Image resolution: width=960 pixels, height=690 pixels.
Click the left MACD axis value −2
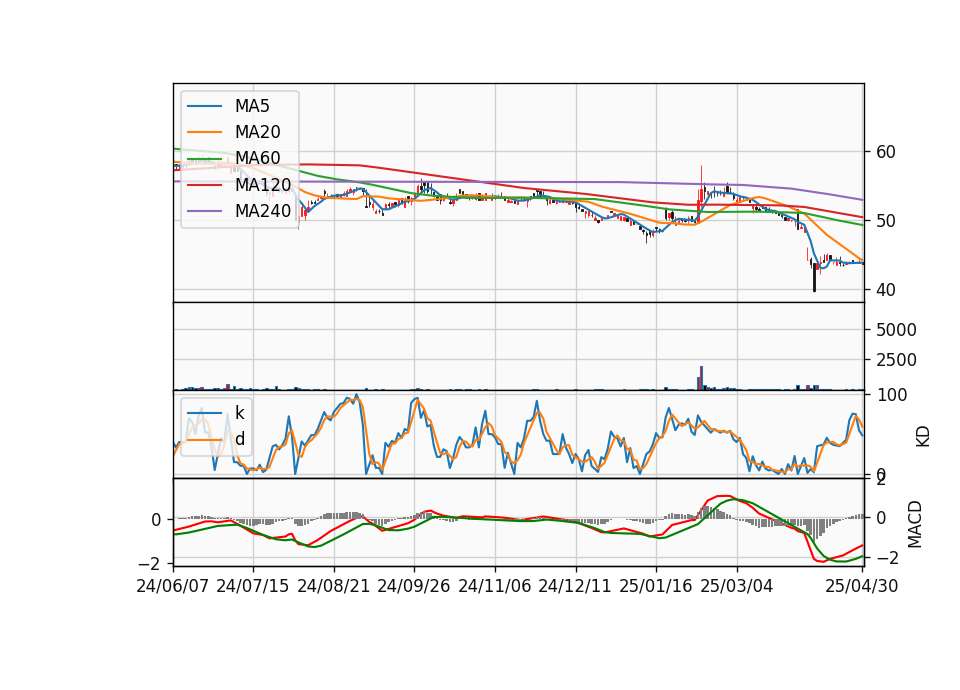coord(149,563)
